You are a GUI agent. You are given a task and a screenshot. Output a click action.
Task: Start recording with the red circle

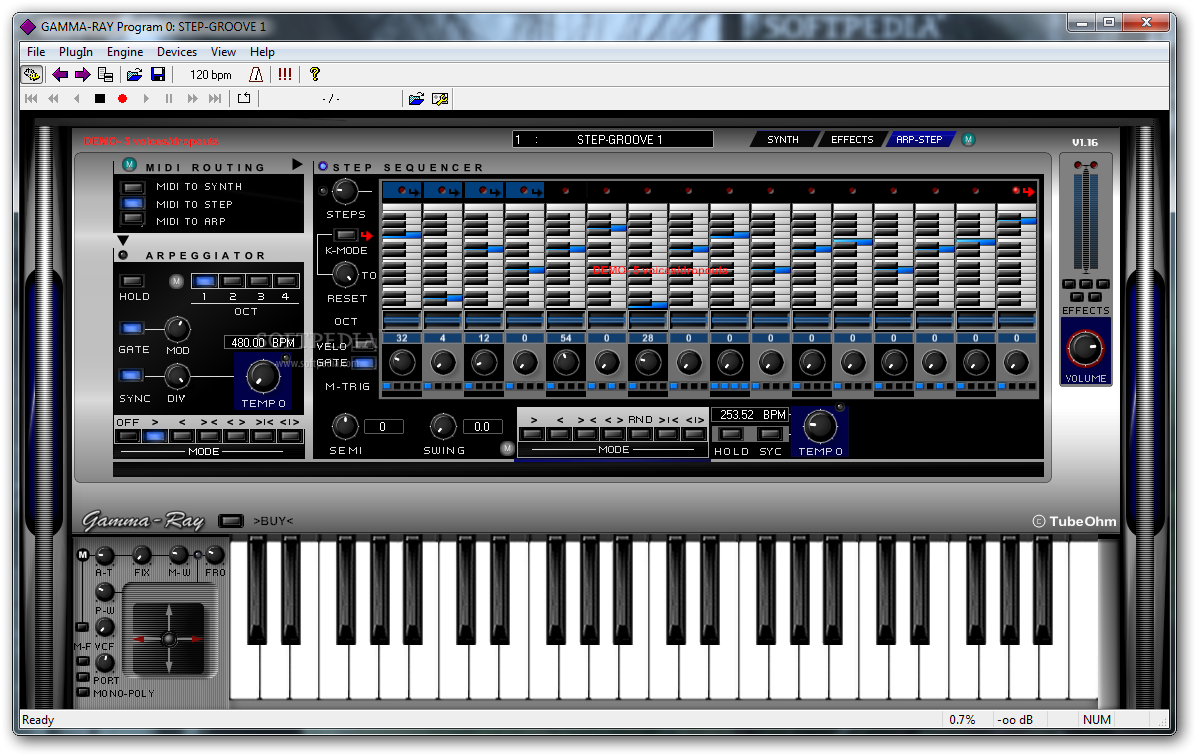(122, 99)
